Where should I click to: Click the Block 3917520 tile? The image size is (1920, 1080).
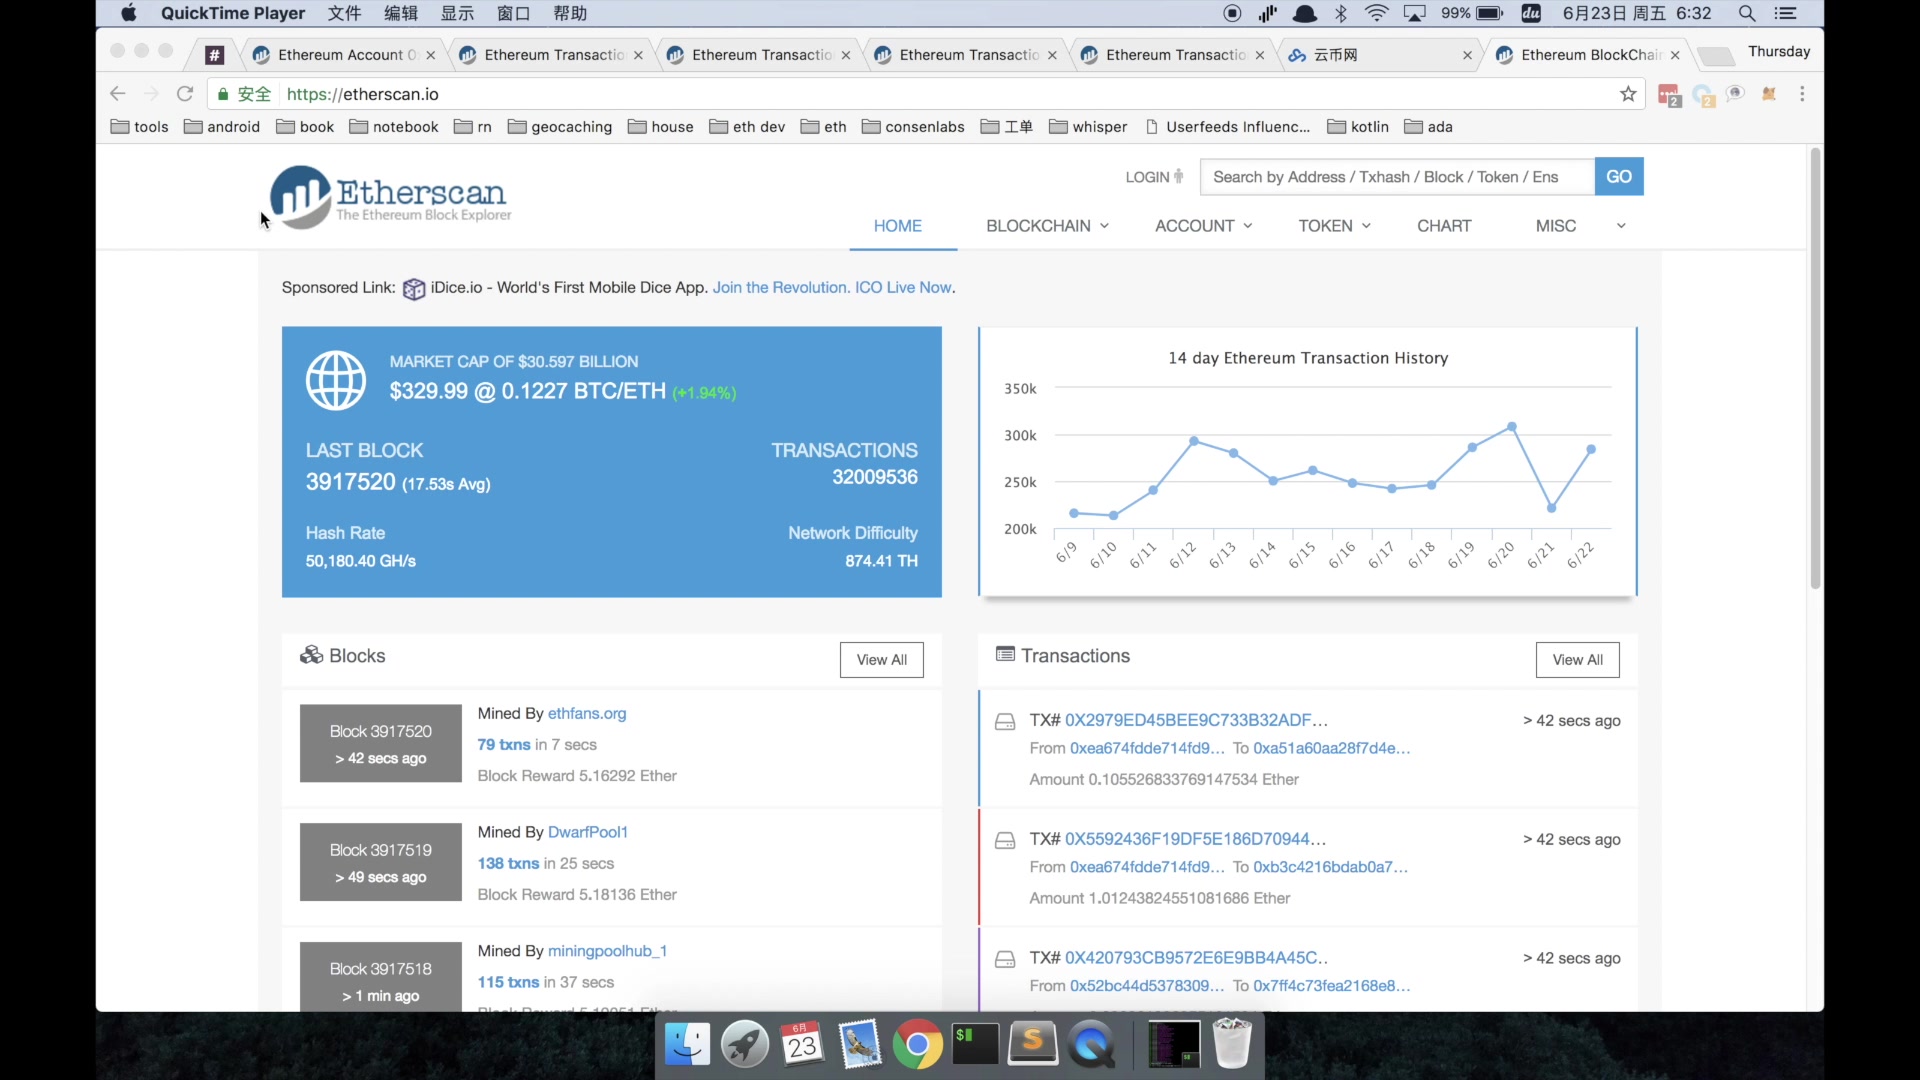point(381,744)
